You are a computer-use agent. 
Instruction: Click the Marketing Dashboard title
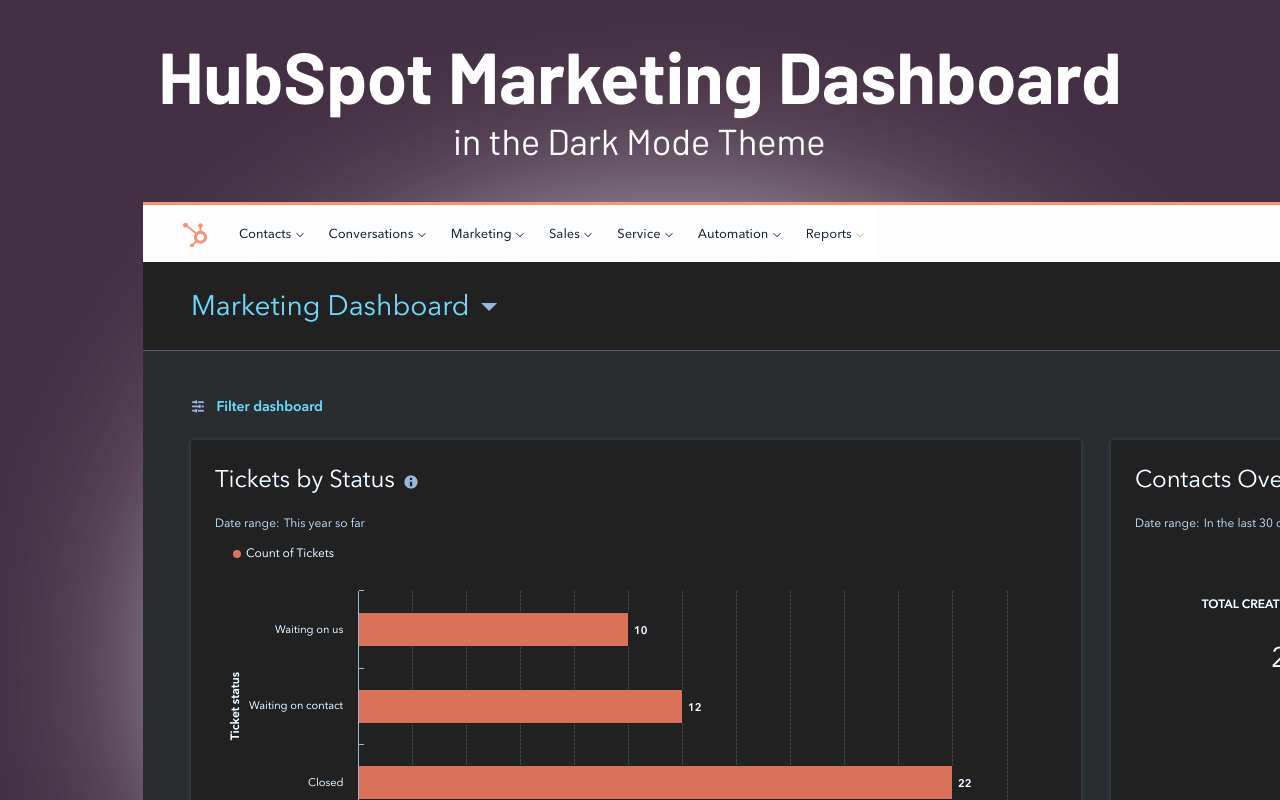[x=330, y=306]
